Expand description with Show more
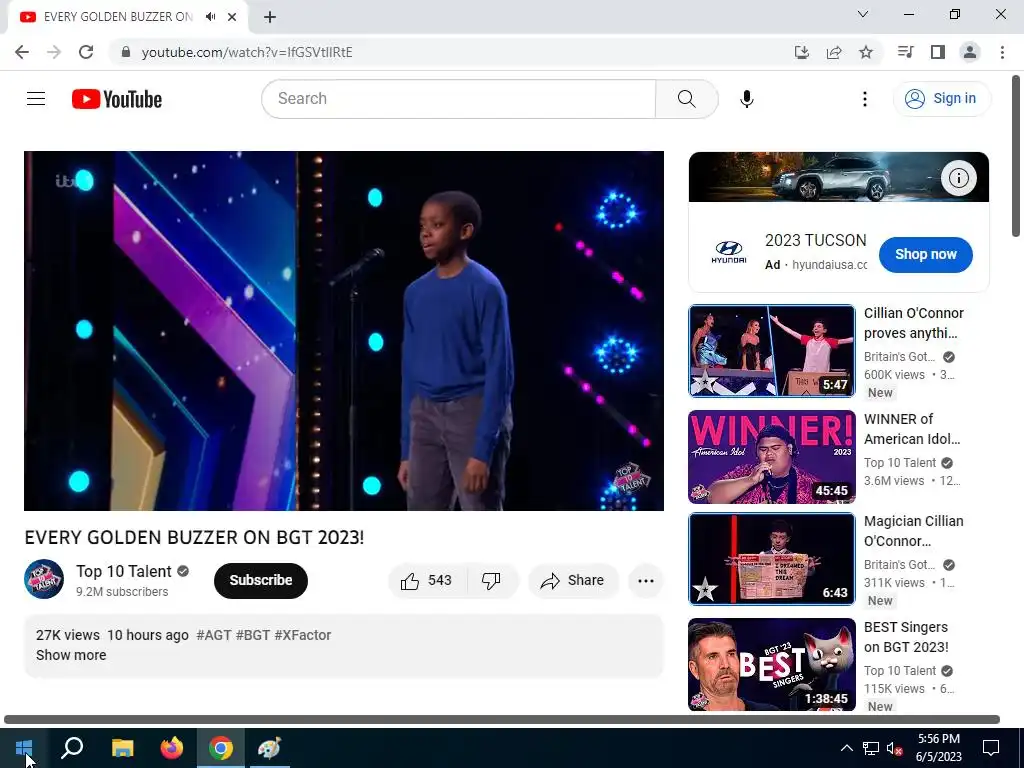 (71, 655)
